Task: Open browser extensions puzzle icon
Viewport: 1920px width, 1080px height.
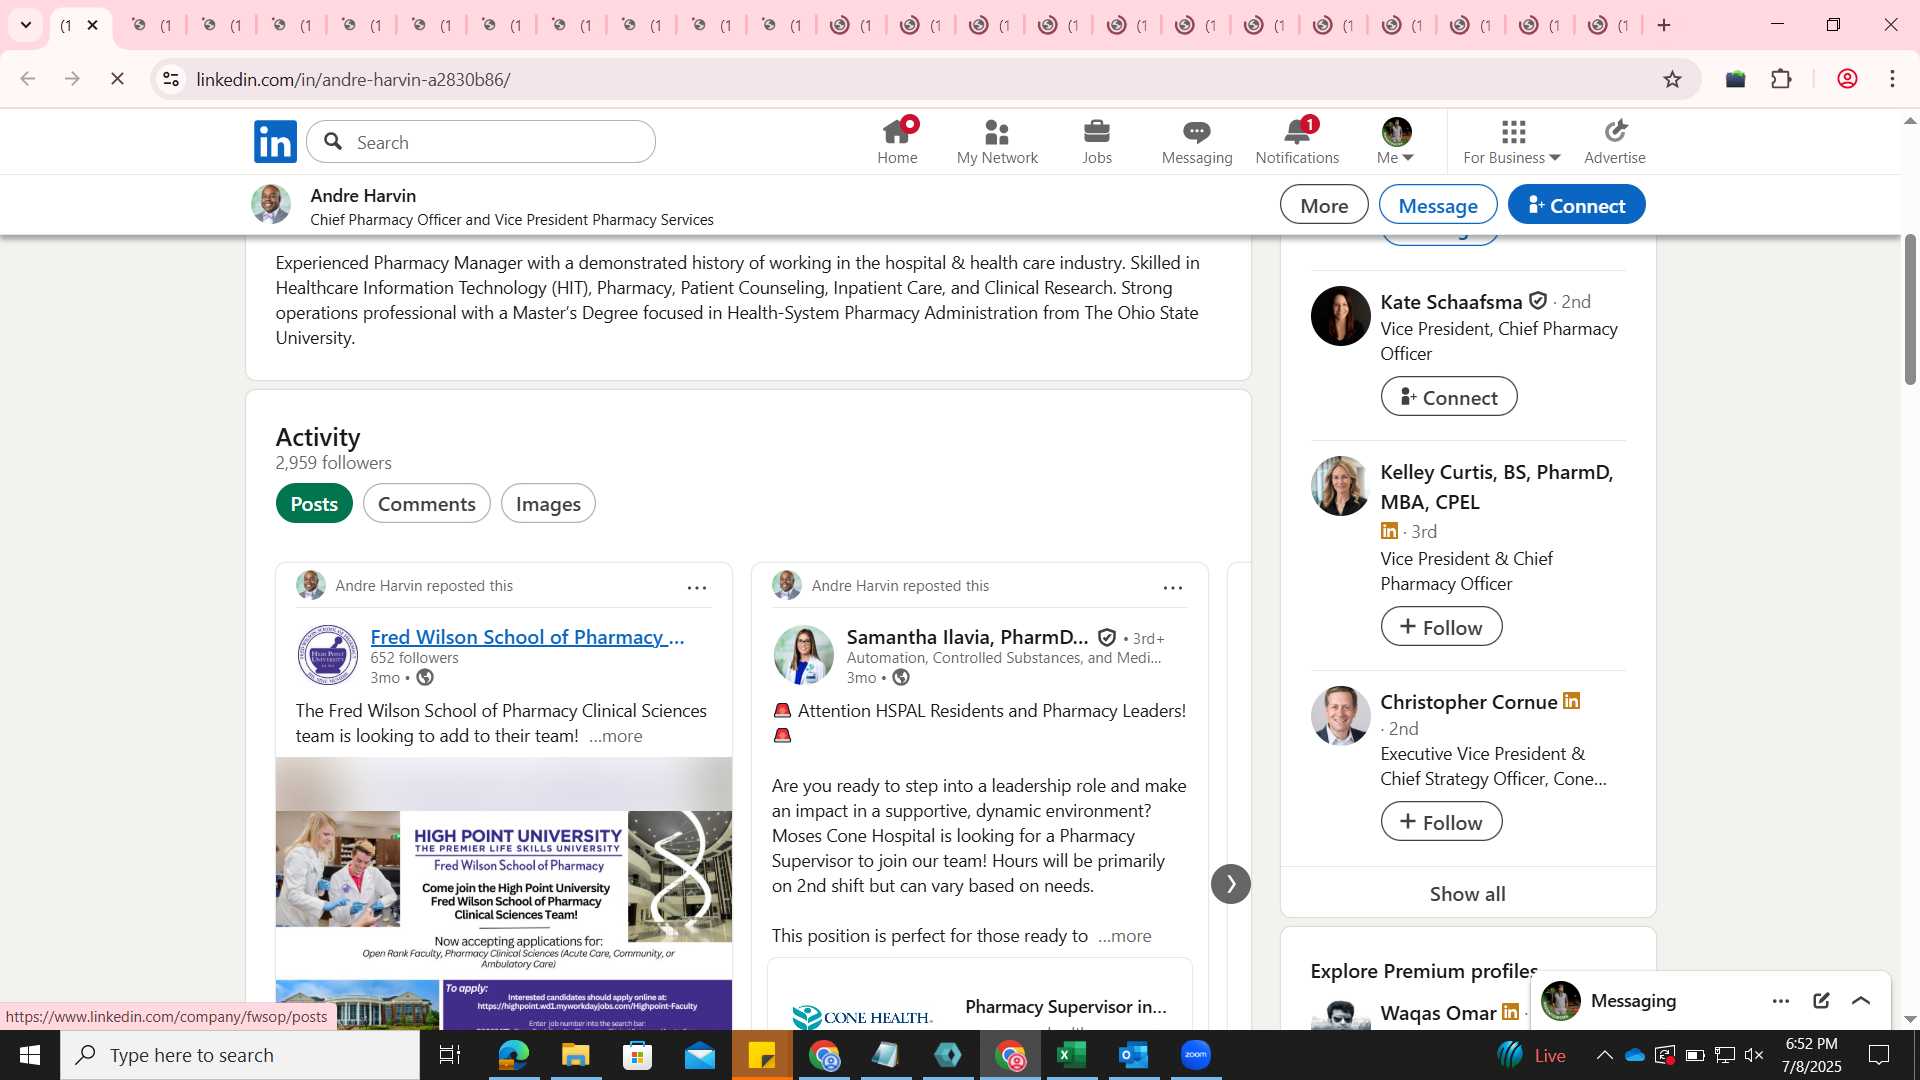Action: pyautogui.click(x=1781, y=79)
